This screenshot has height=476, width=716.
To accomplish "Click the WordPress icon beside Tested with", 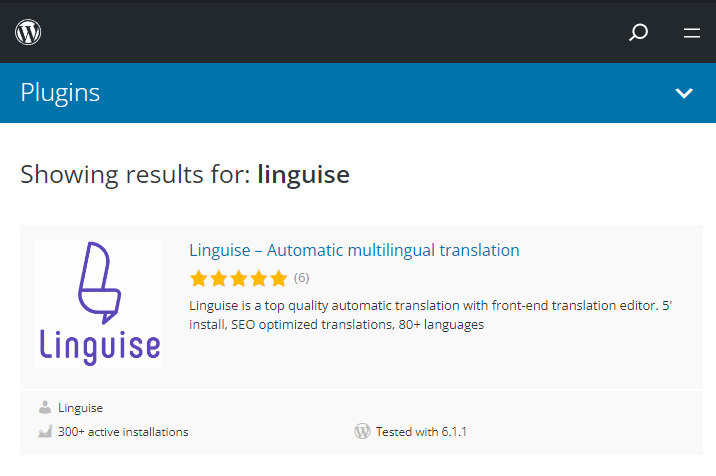I will pyautogui.click(x=363, y=431).
